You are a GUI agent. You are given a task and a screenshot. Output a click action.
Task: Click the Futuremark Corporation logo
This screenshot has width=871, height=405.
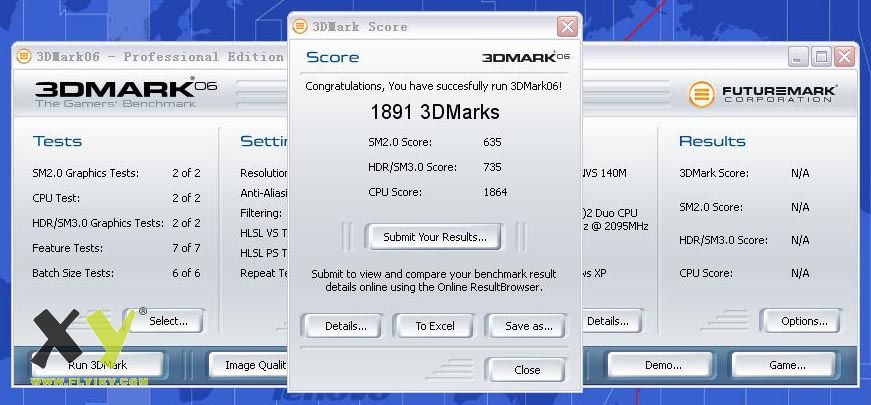click(x=762, y=94)
